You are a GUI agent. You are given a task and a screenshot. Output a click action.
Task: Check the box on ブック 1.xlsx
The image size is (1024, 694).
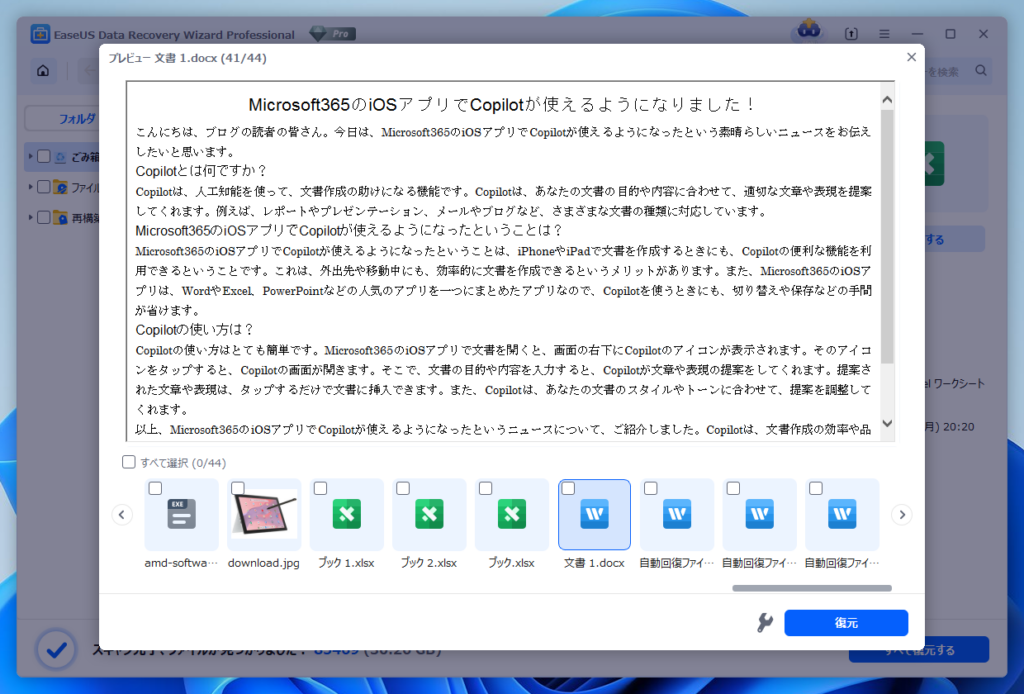(x=321, y=488)
